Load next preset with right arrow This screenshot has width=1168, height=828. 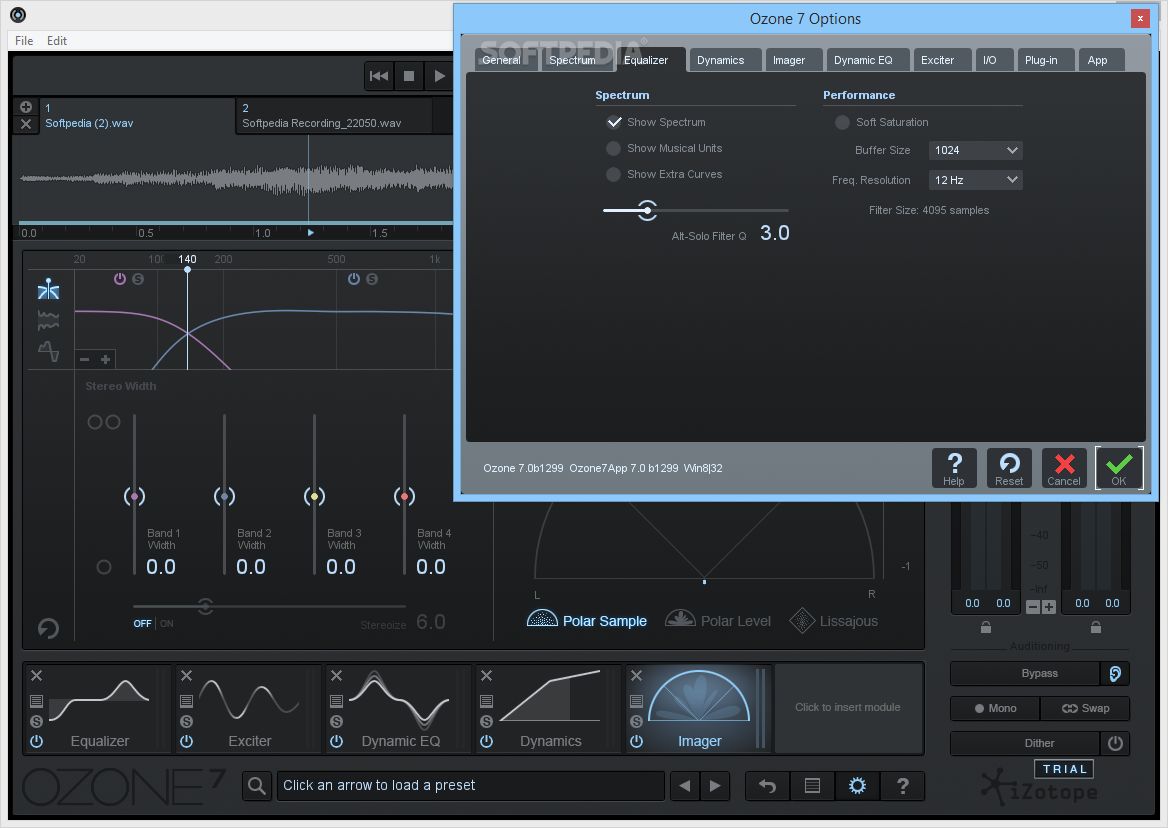(715, 786)
